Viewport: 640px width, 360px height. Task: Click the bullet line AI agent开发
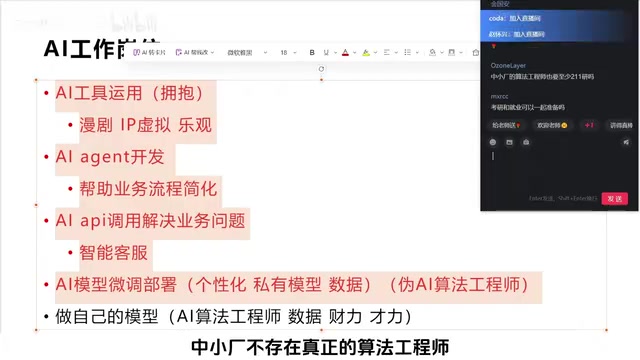coord(110,157)
